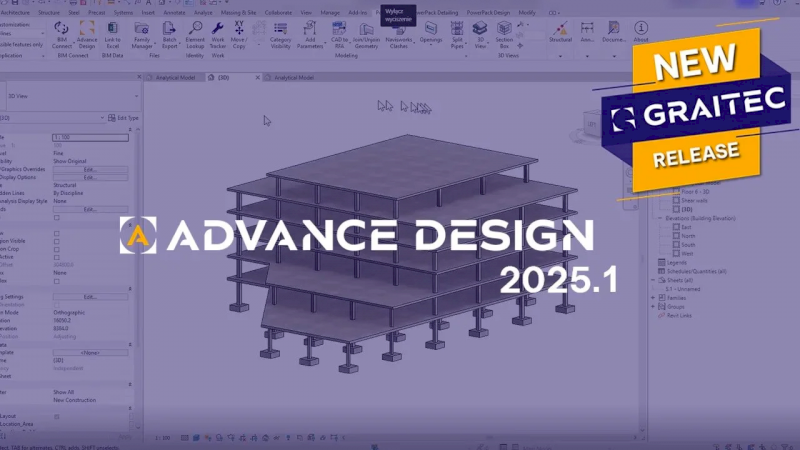Click Edit for Graphics Overrides
800x450 pixels.
pyautogui.click(x=90, y=169)
